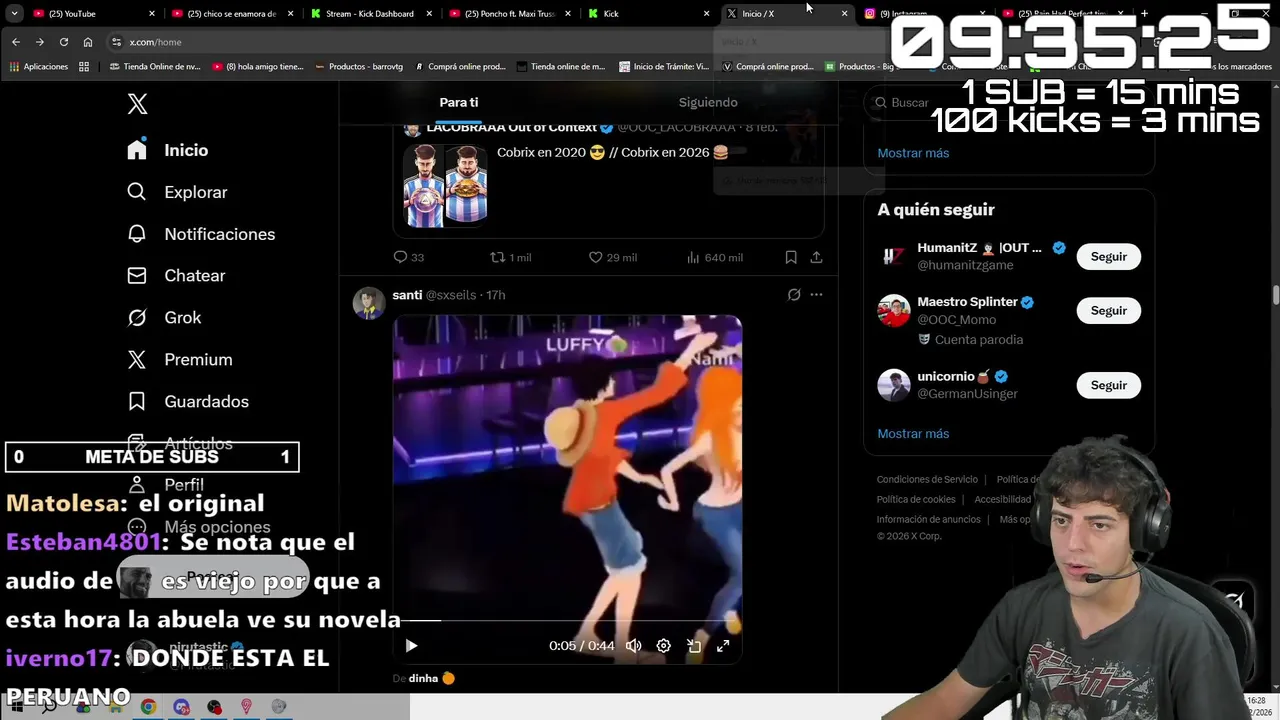Image resolution: width=1280 pixels, height=720 pixels.
Task: Follow HumanitZ account
Action: [x=1108, y=257]
